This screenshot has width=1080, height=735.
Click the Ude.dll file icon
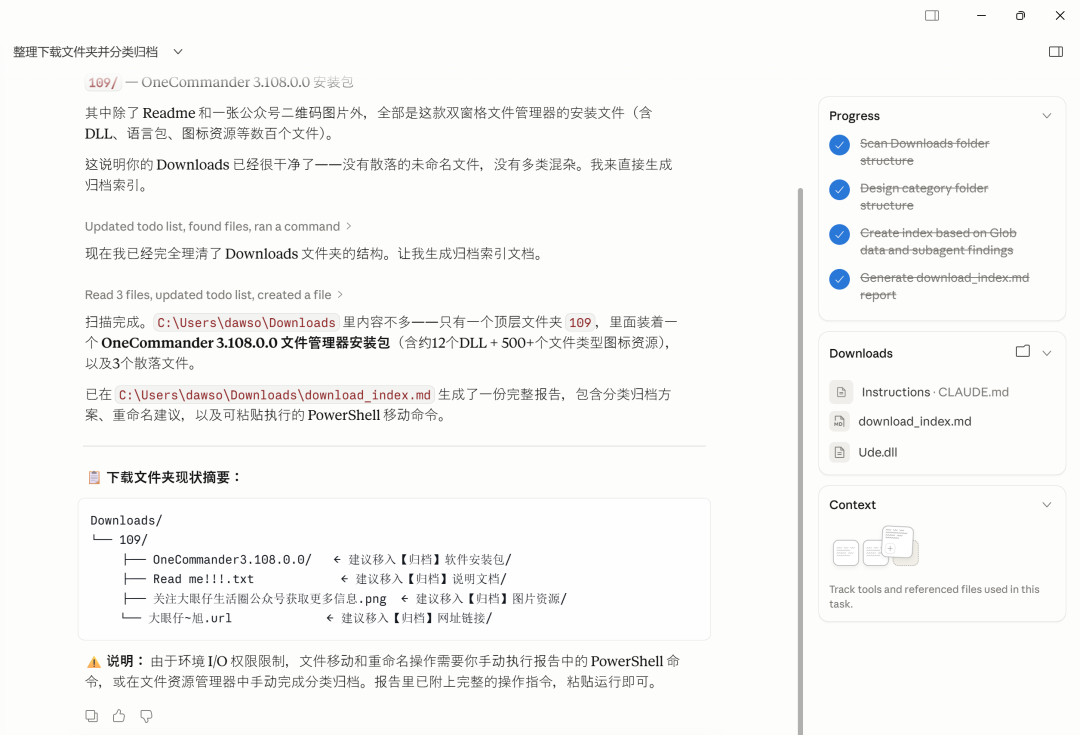coord(840,453)
